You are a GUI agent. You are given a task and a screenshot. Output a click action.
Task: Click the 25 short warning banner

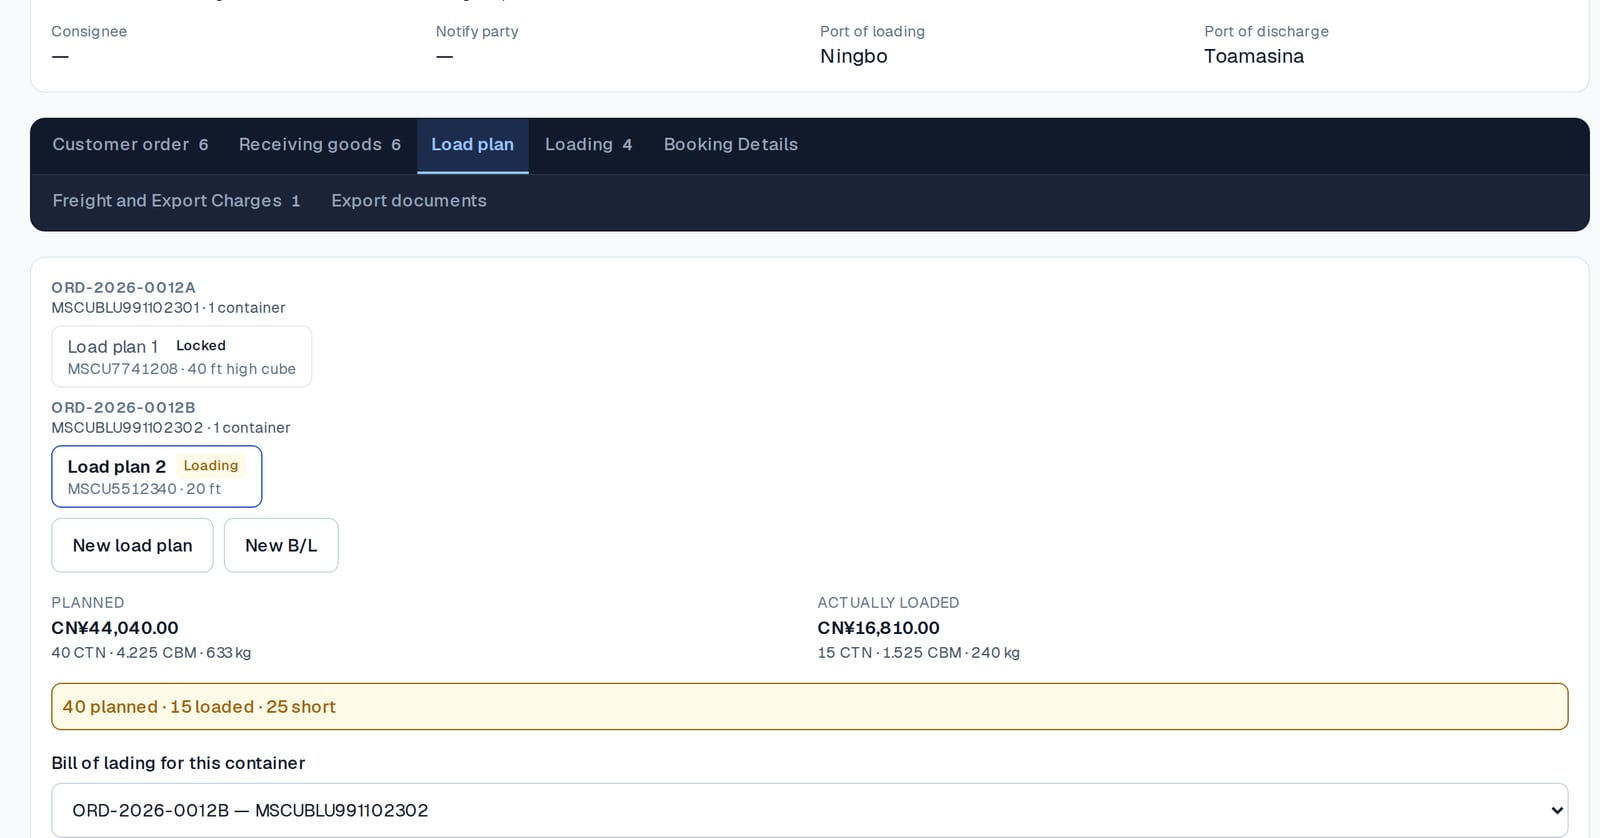(x=809, y=707)
